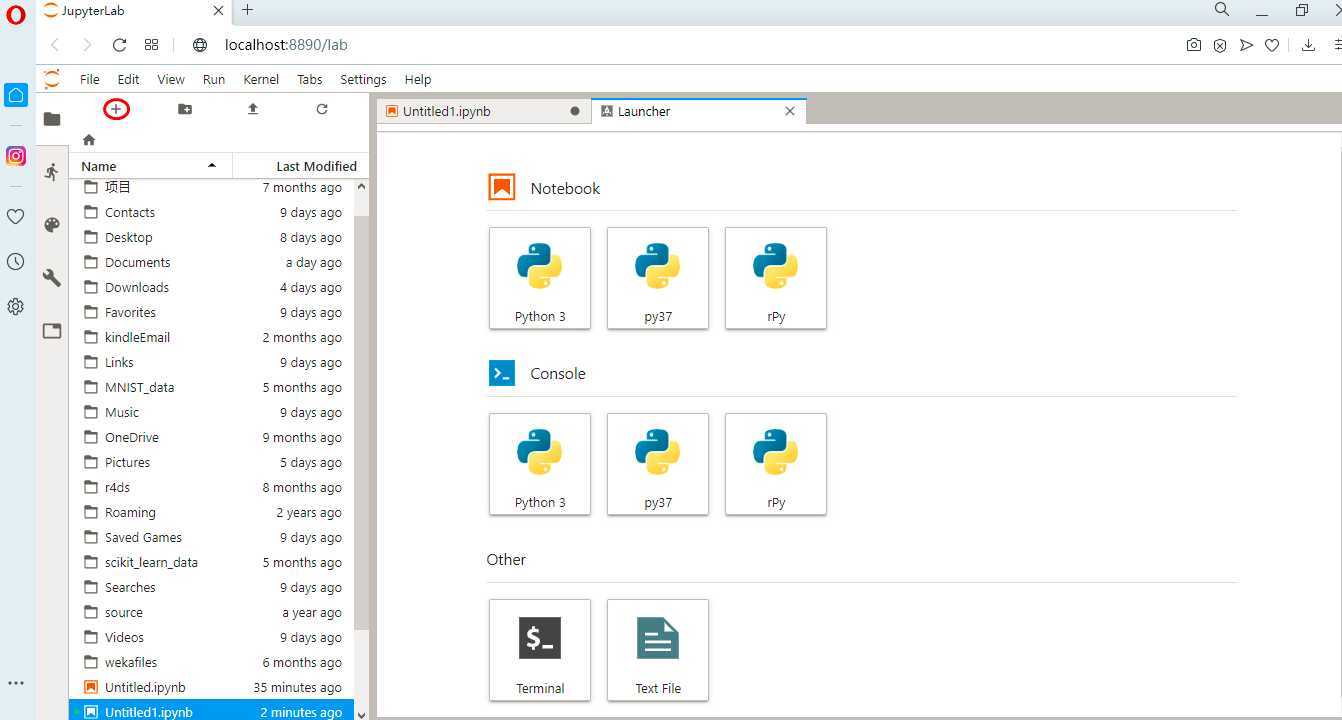This screenshot has height=720, width=1342.
Task: Start a Python 3 console
Action: (540, 464)
